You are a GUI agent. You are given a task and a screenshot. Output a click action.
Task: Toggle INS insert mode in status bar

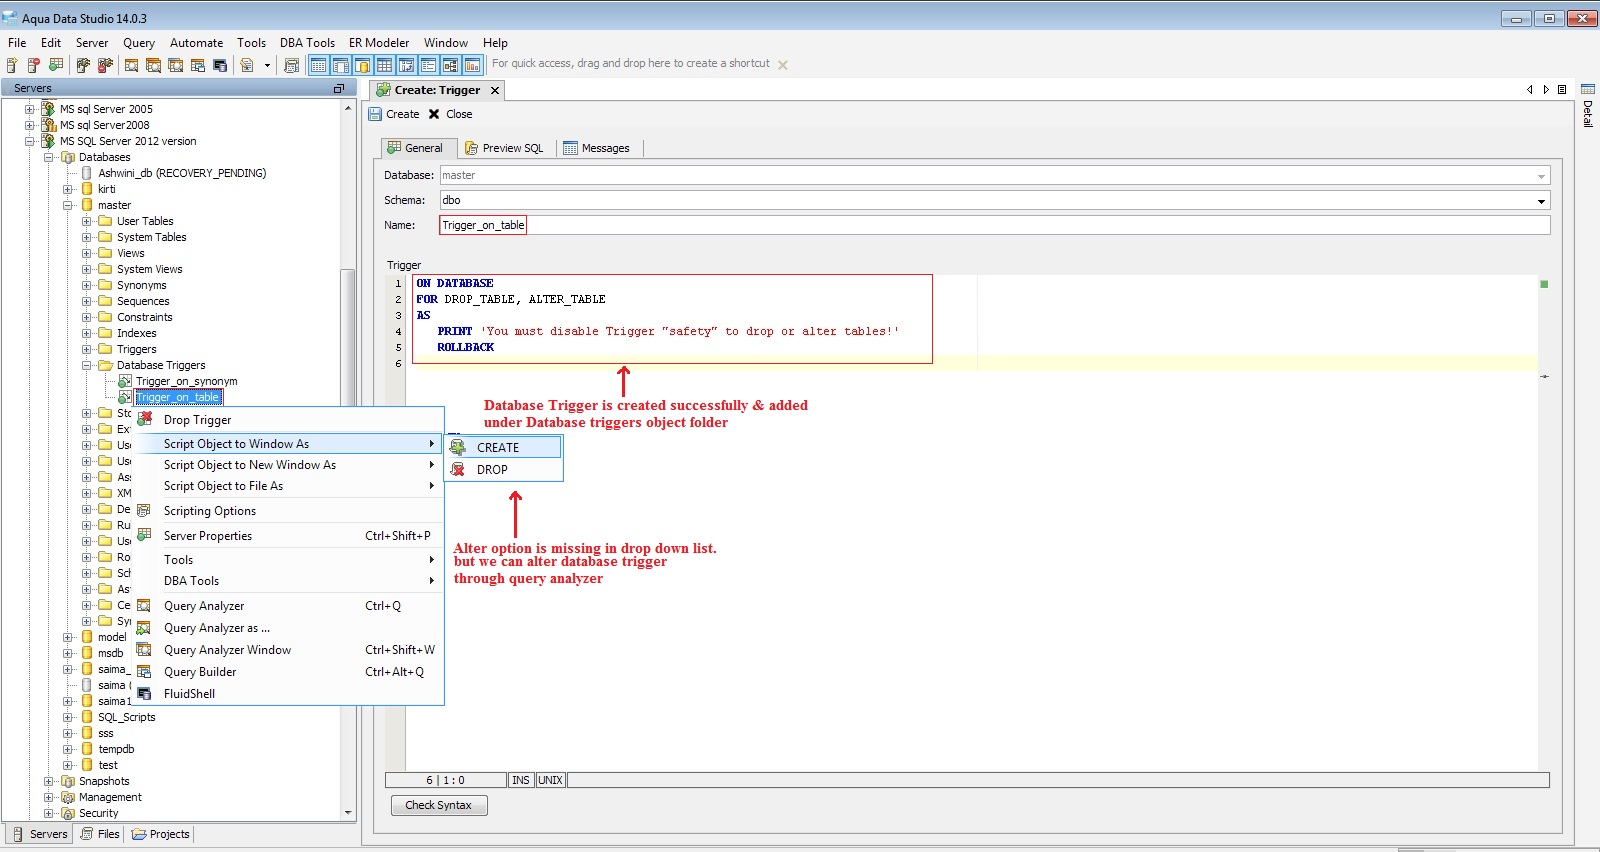click(521, 780)
